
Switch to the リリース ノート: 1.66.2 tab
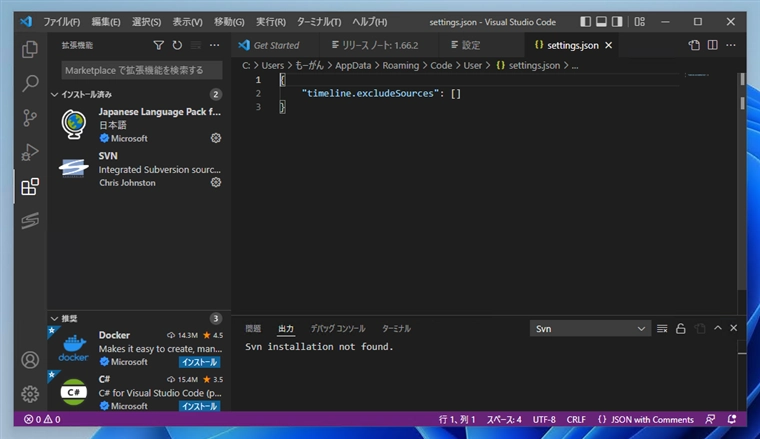(379, 45)
